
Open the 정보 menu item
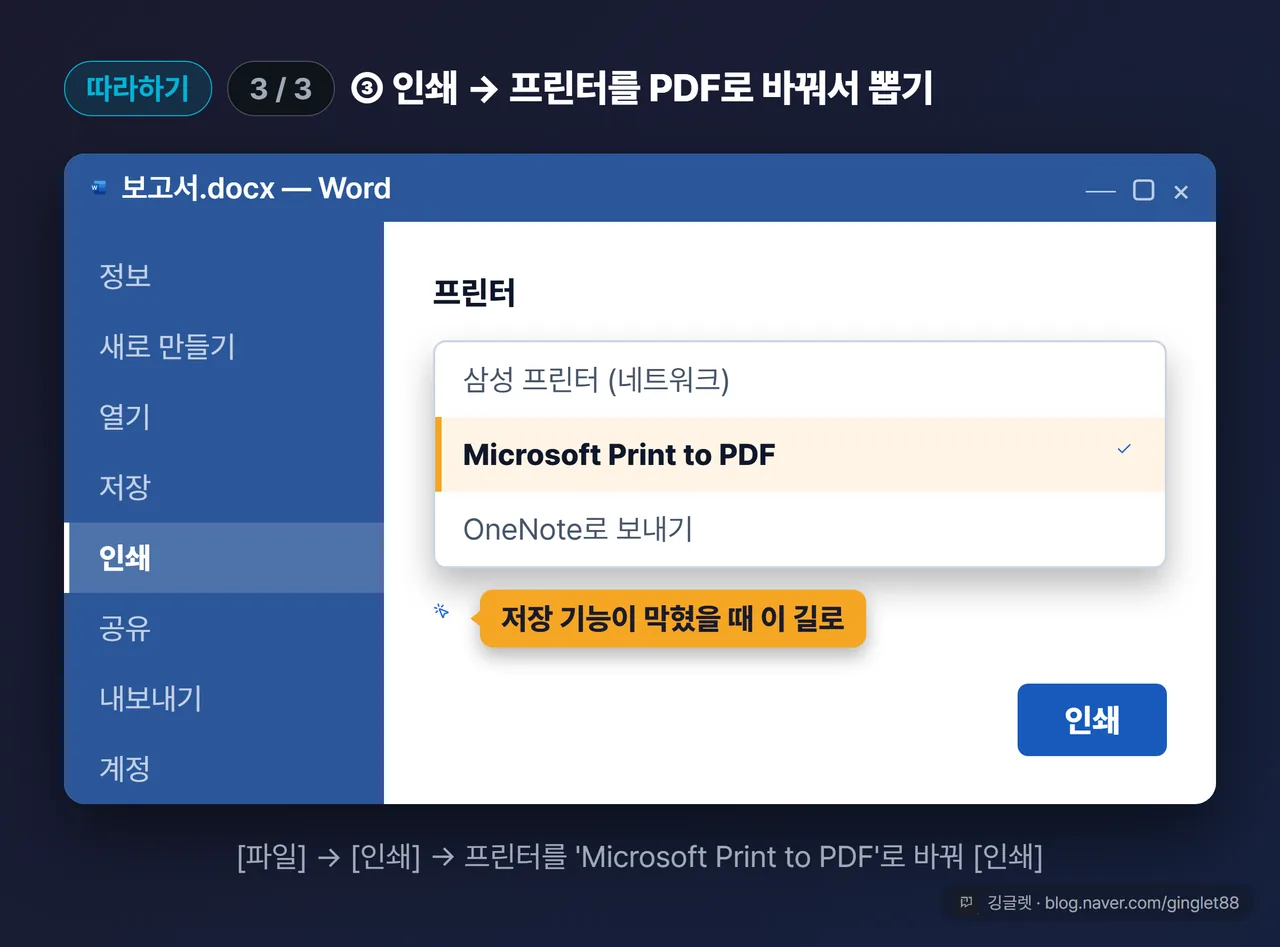click(224, 276)
